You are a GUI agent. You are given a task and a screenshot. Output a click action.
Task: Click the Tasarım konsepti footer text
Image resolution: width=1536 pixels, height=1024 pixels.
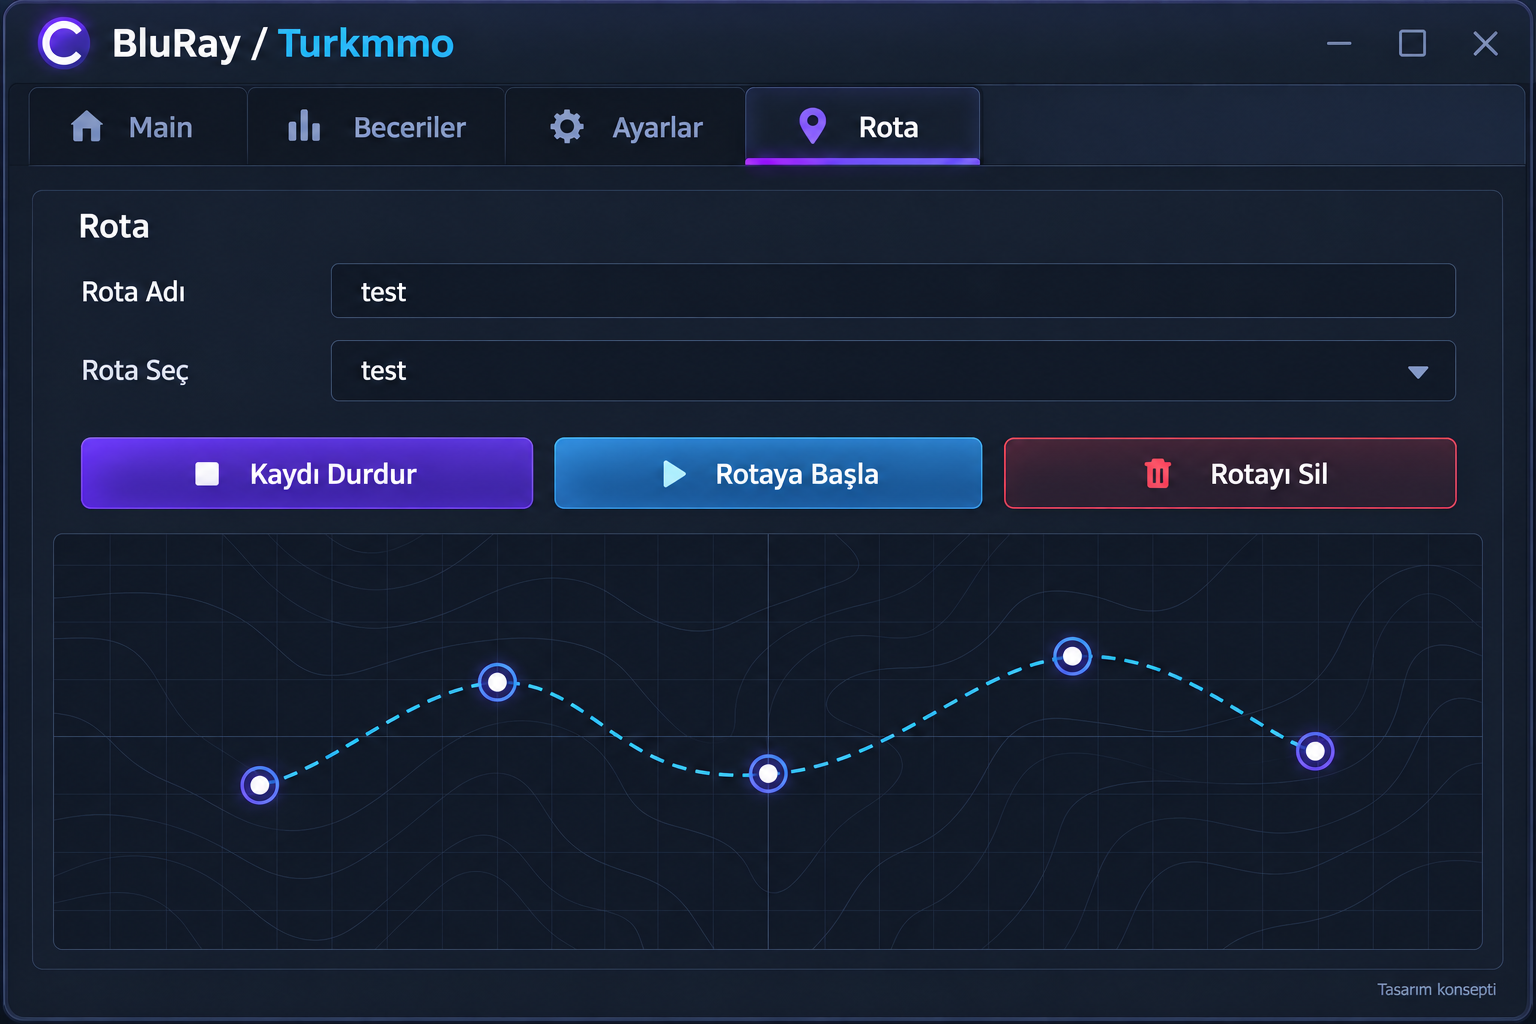pos(1436,989)
